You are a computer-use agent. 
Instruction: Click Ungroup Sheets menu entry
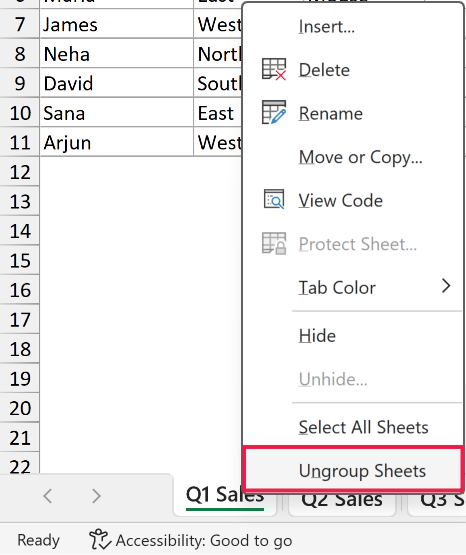click(x=353, y=470)
